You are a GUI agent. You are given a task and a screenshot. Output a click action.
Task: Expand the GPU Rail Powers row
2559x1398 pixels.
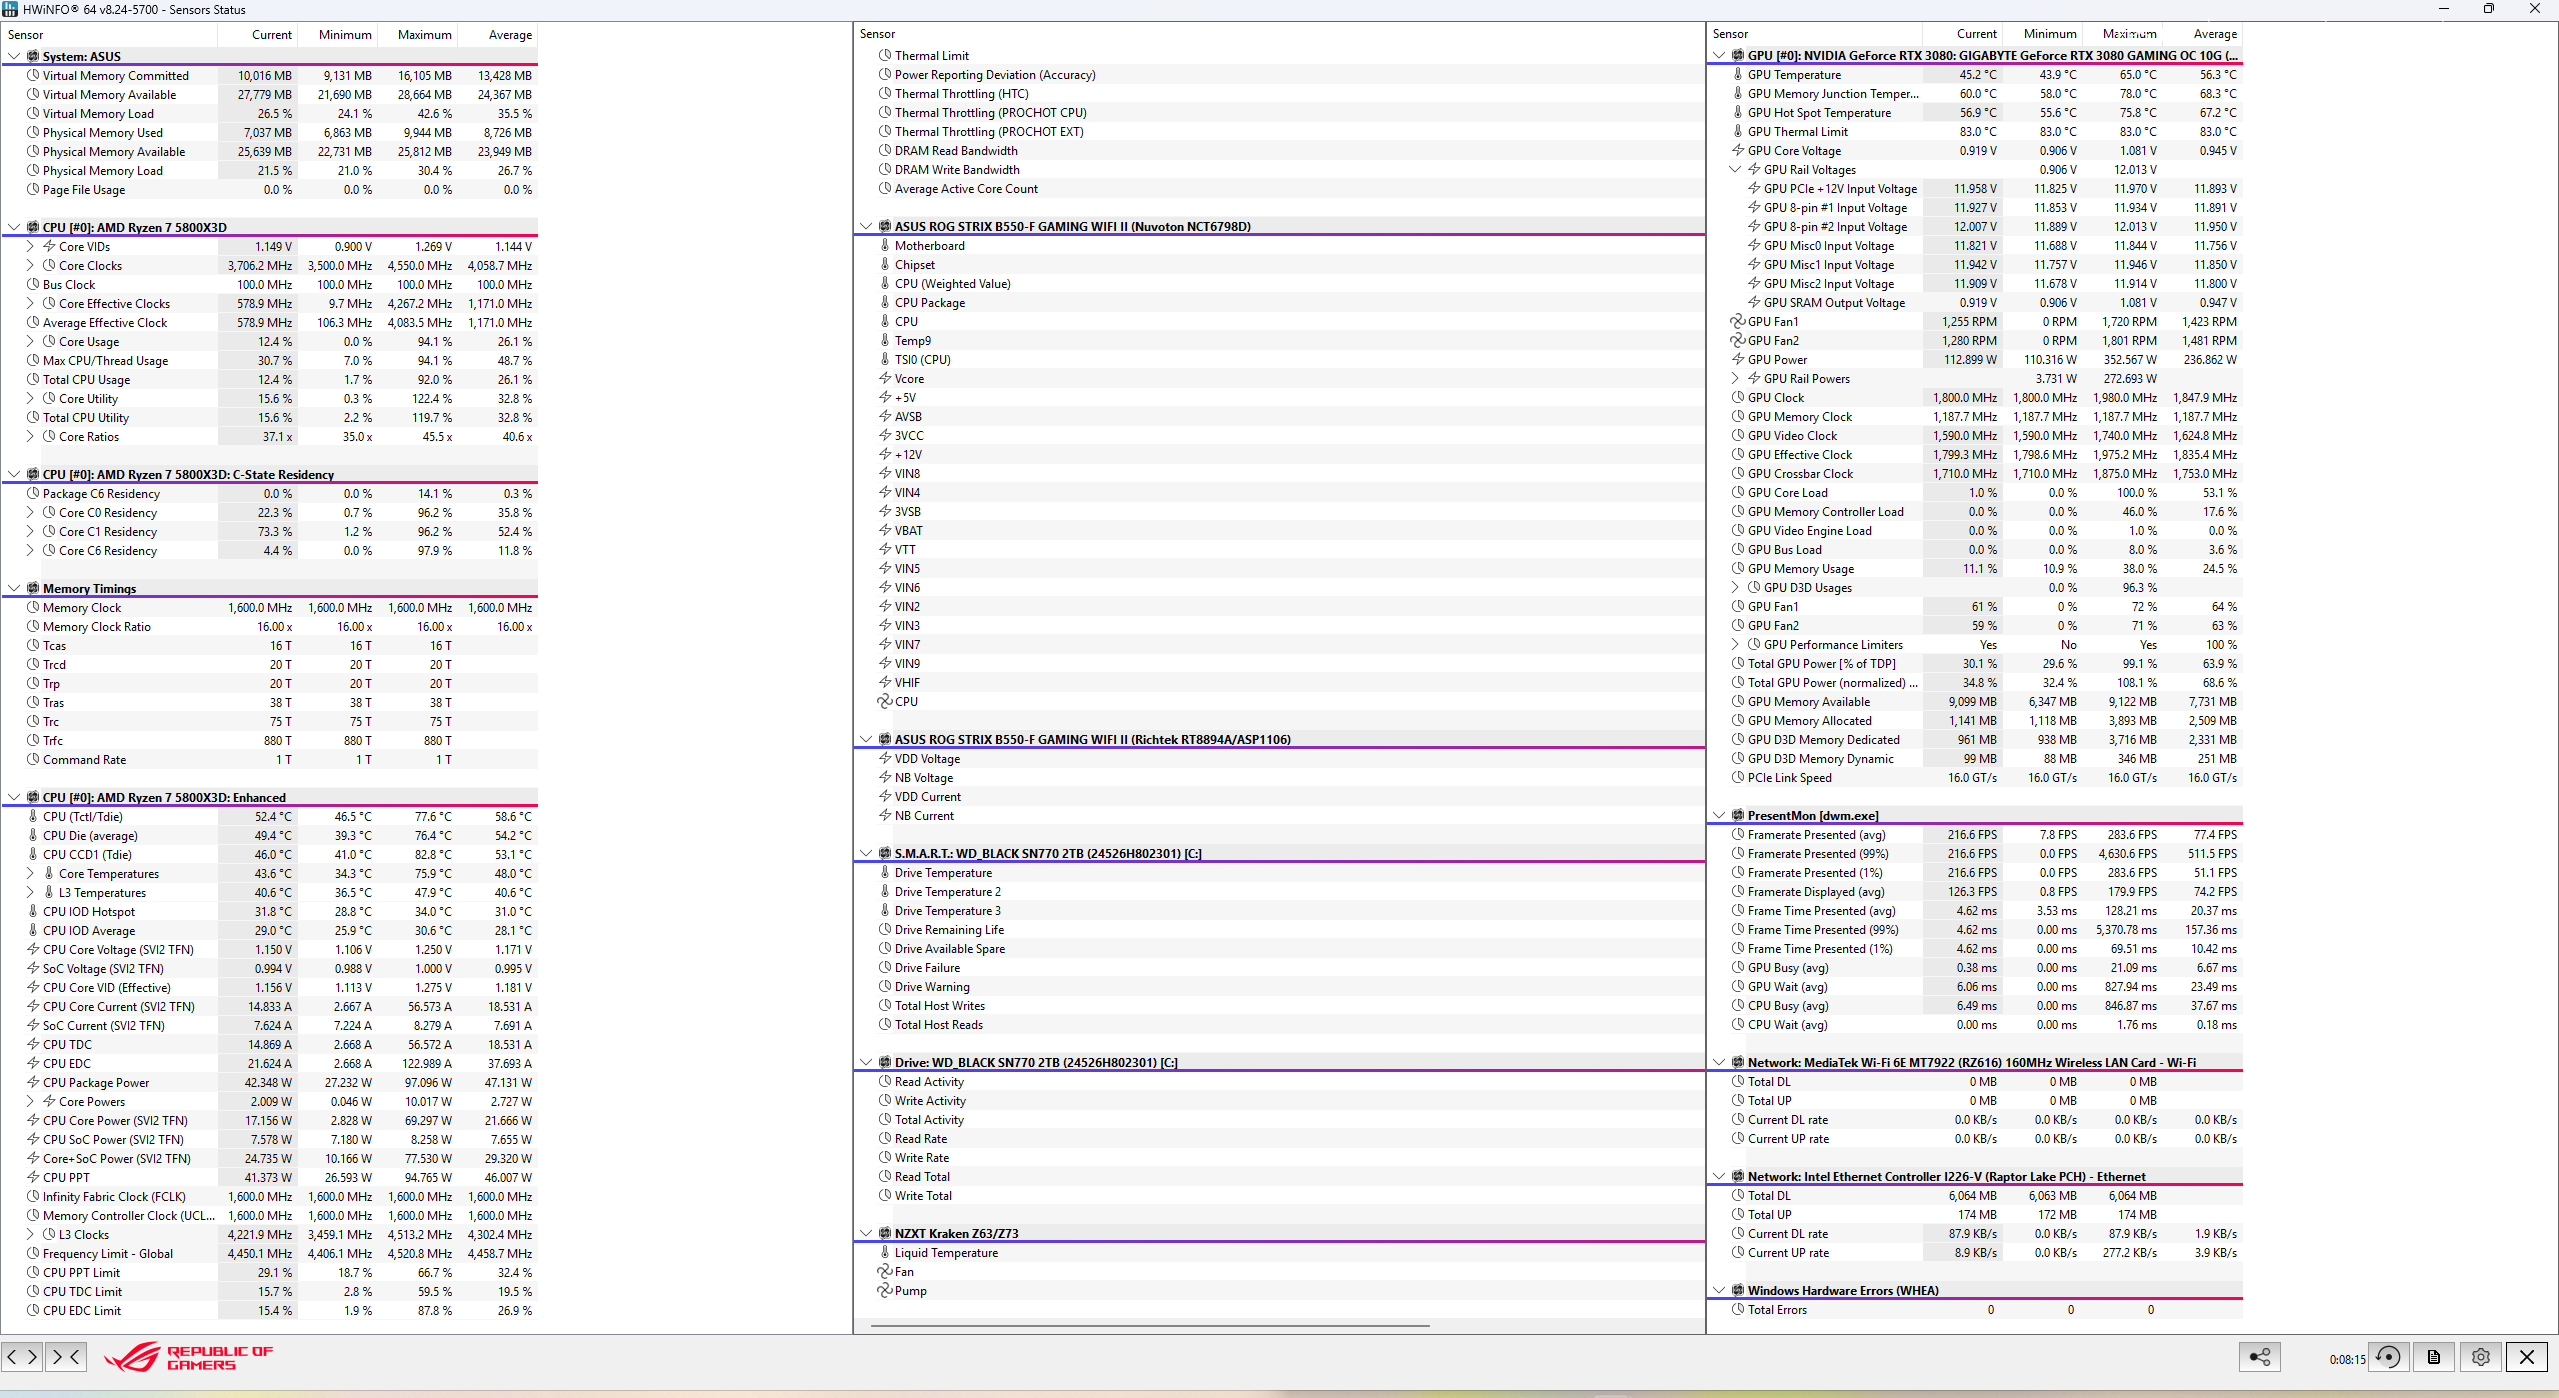pos(1735,379)
